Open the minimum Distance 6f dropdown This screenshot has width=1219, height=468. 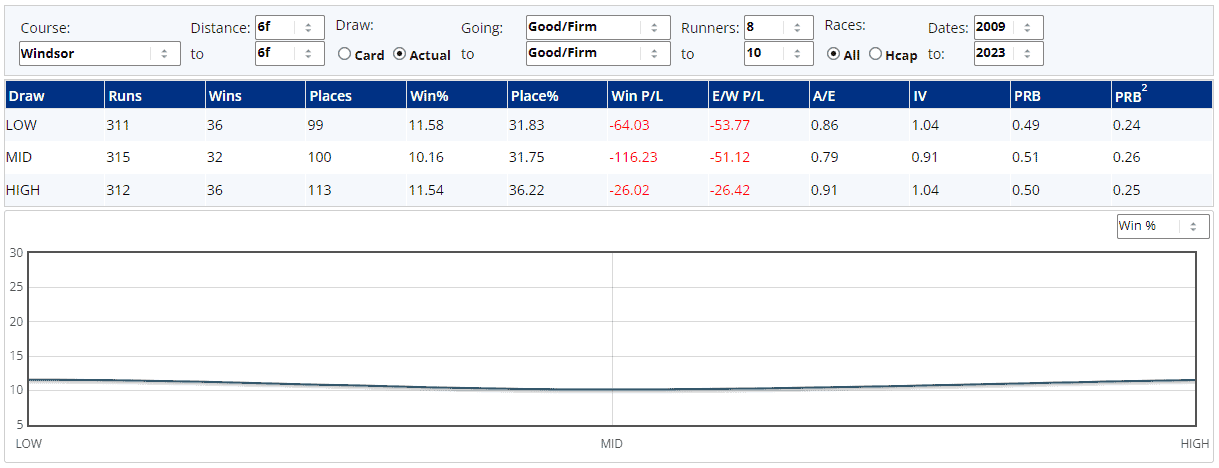pos(289,28)
